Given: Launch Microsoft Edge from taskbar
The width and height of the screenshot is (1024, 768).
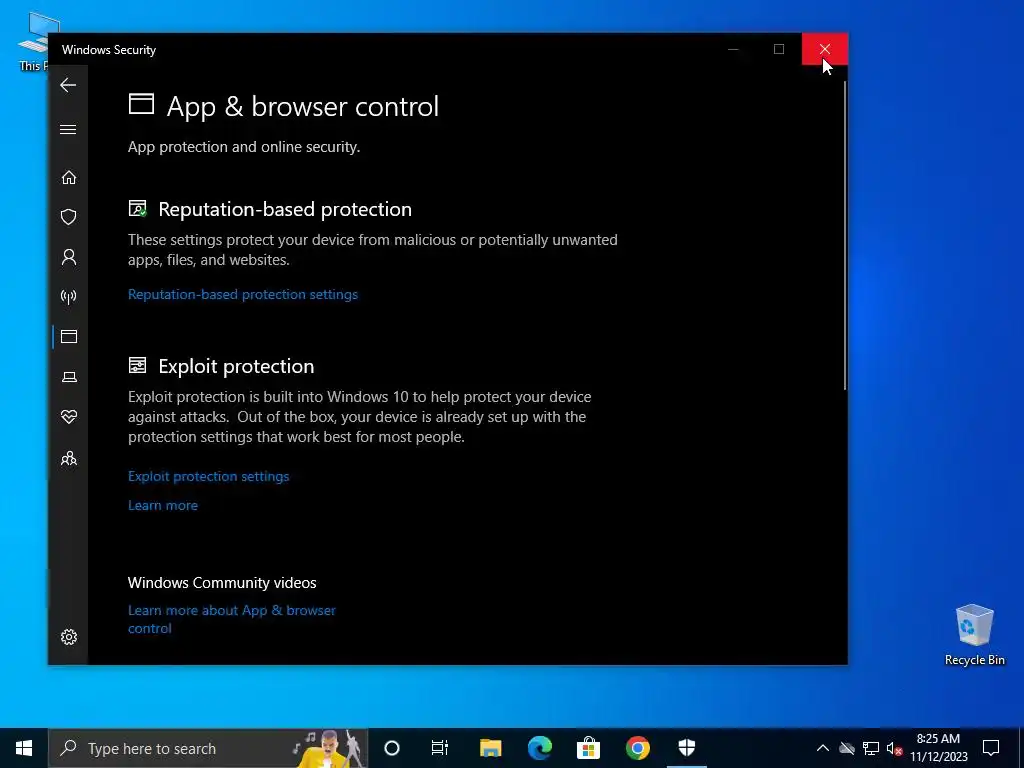Looking at the screenshot, I should pyautogui.click(x=539, y=748).
